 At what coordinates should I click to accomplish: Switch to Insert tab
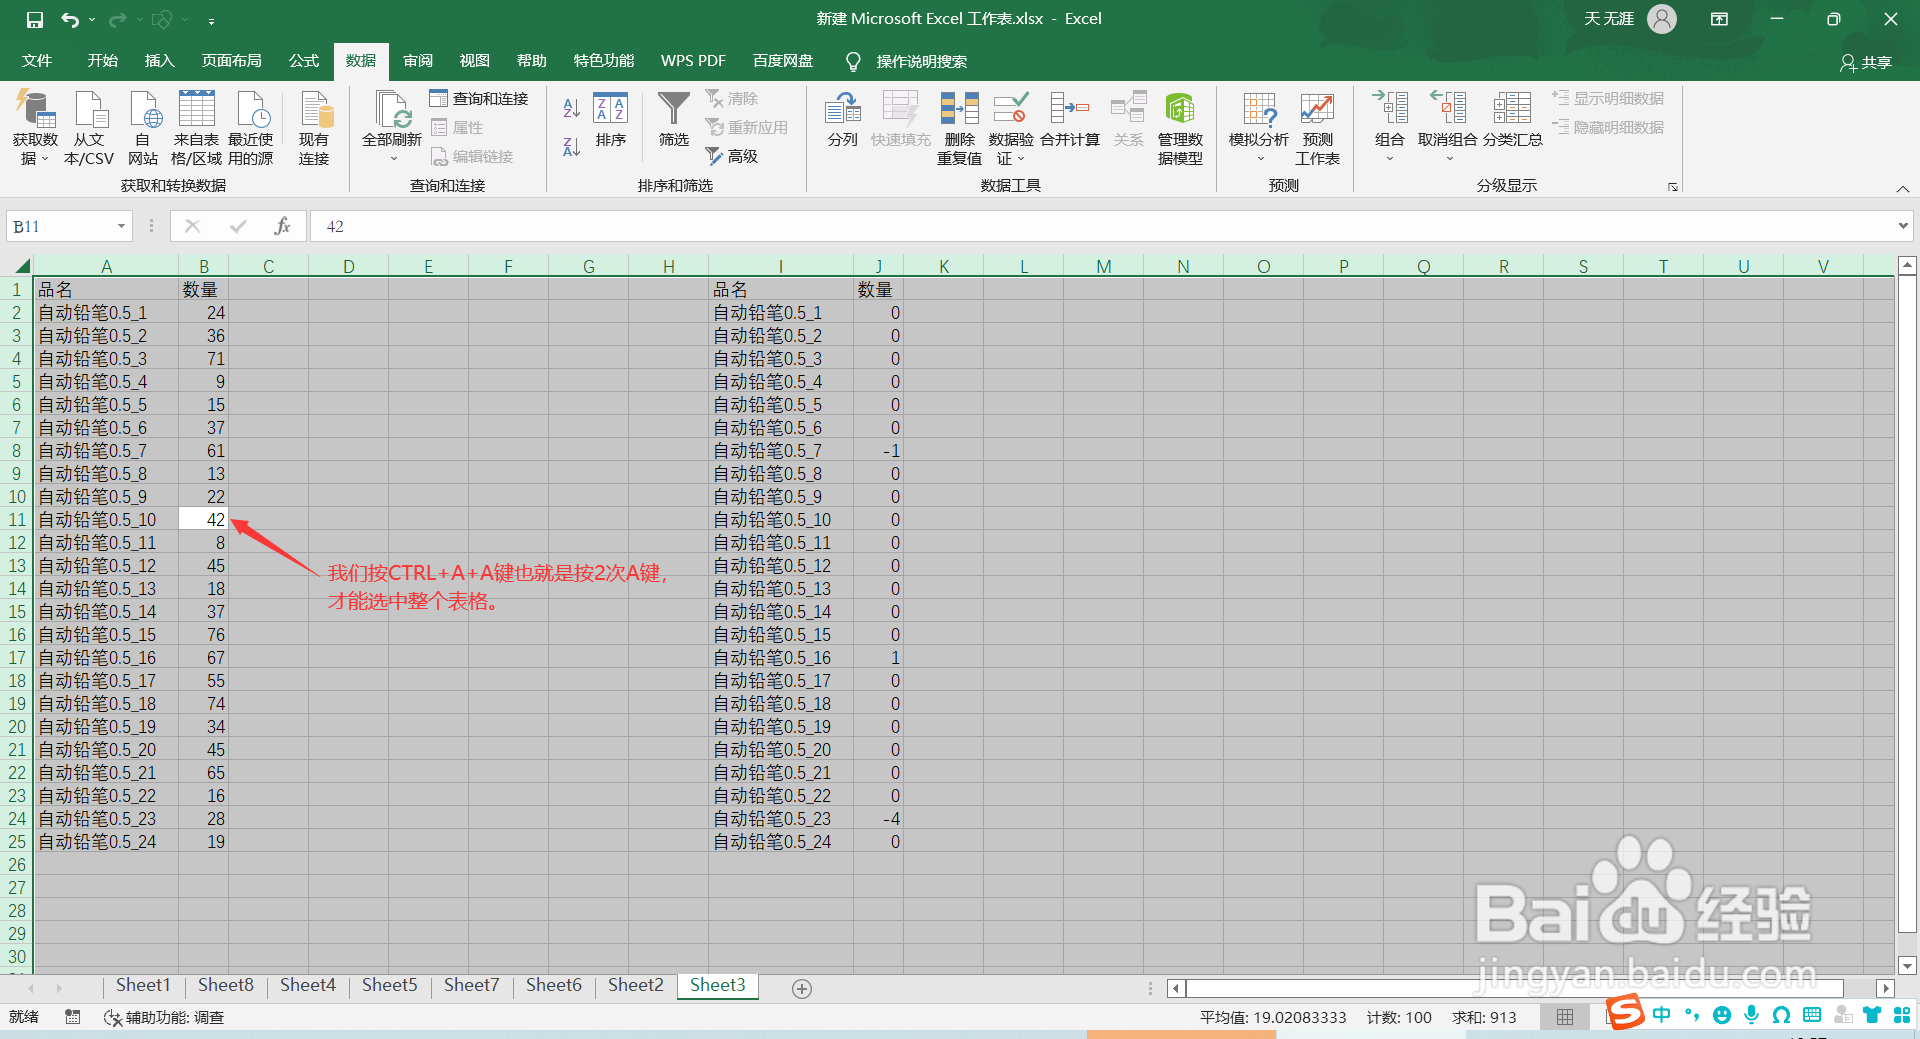pyautogui.click(x=159, y=61)
